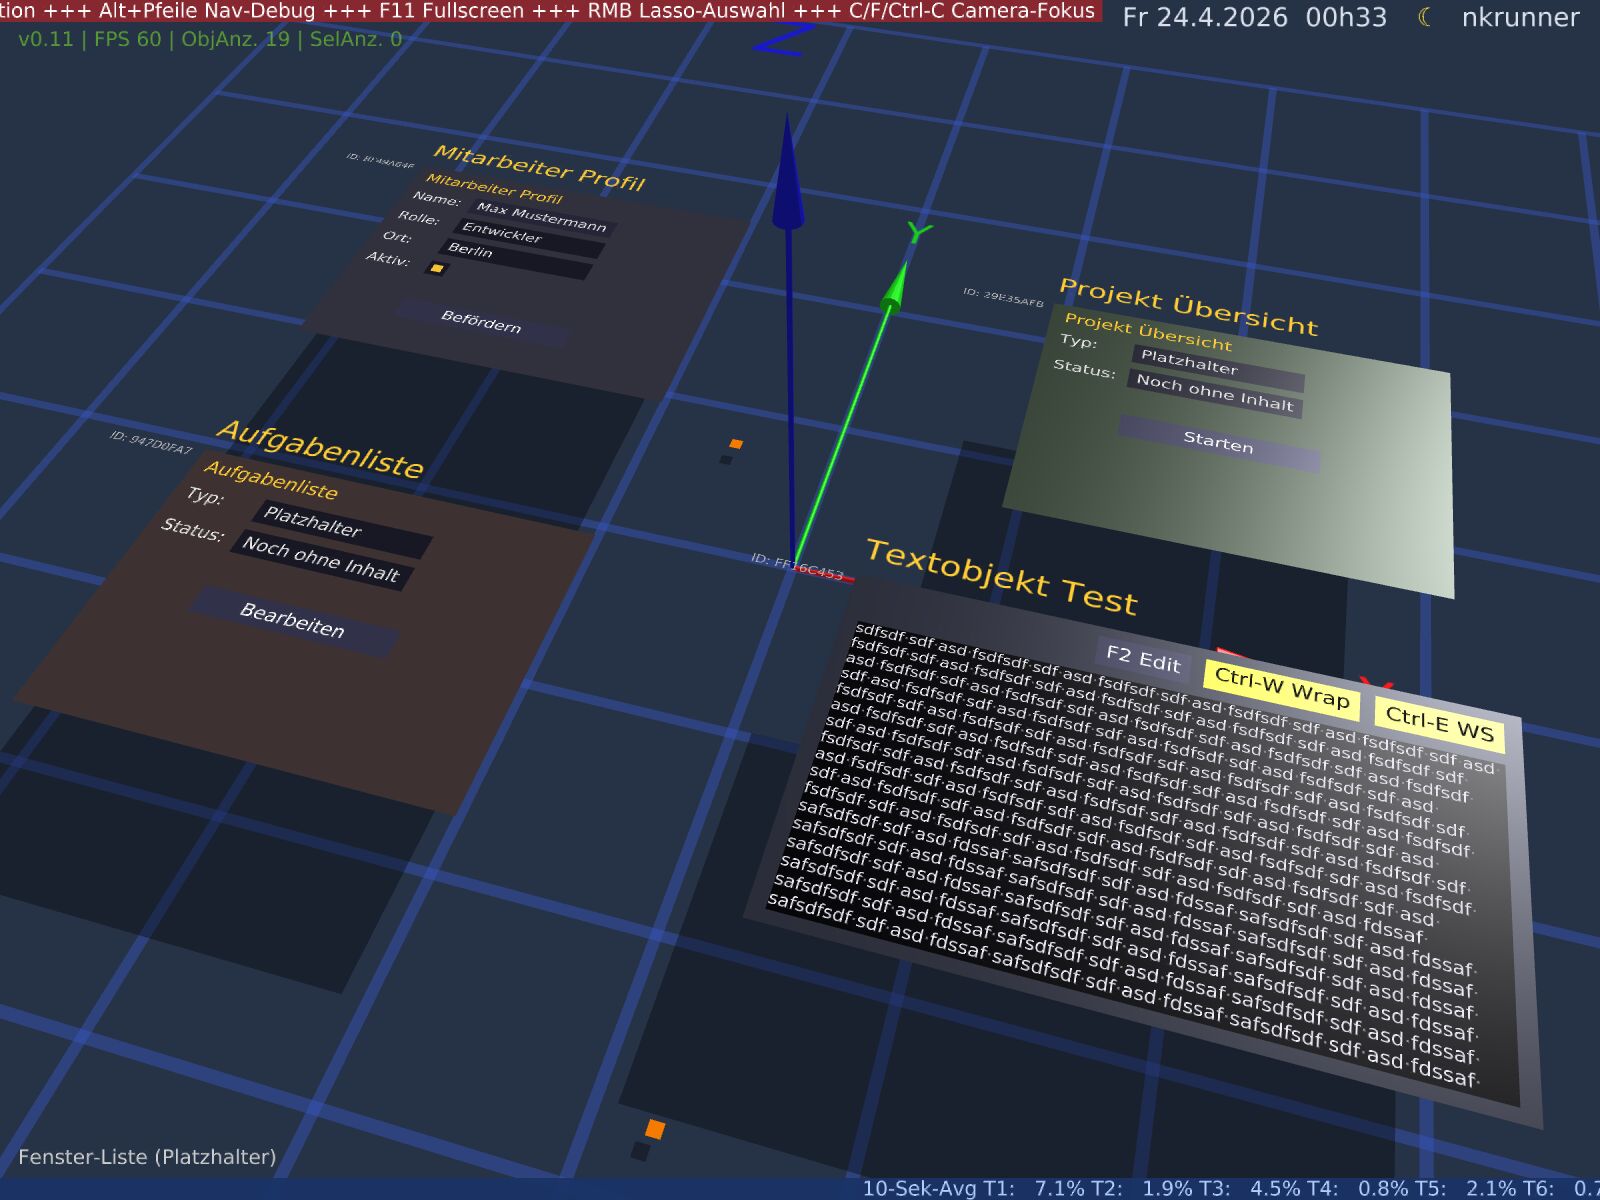Image resolution: width=1600 pixels, height=1200 pixels.
Task: Click the Name field 'Max Mustermann'
Action: [541, 216]
